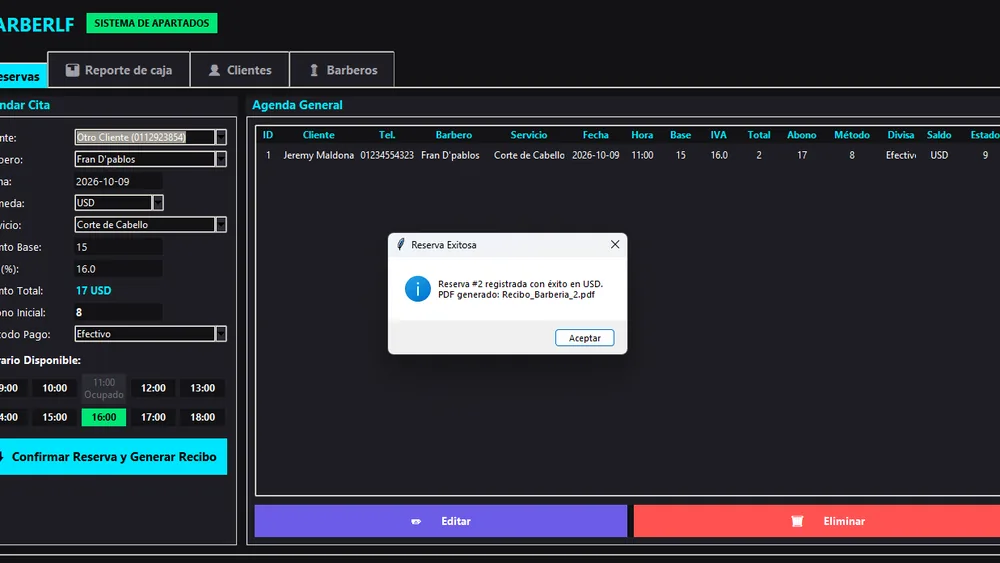Image resolution: width=1000 pixels, height=563 pixels.
Task: Click the Clientes person icon
Action: (x=214, y=70)
